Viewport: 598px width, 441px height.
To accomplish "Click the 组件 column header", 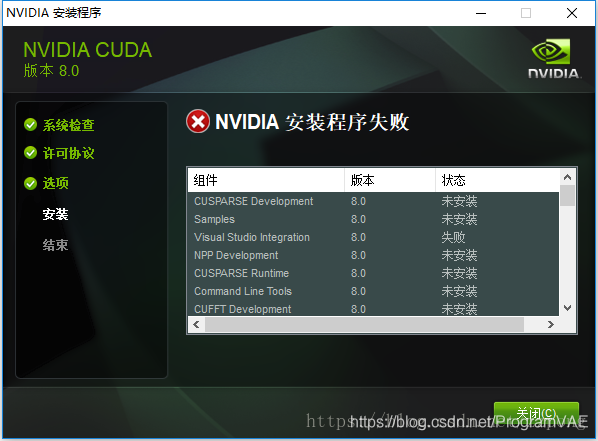I will coord(266,180).
